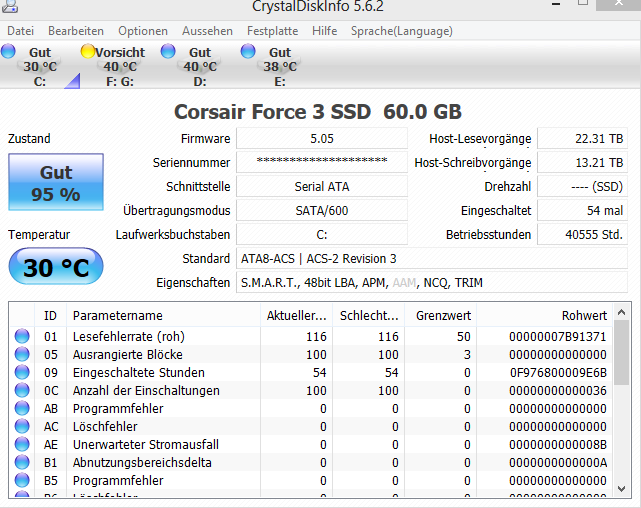Click status orb for Ausrangierte Blöcke row
This screenshot has height=508, width=641.
(x=22, y=354)
